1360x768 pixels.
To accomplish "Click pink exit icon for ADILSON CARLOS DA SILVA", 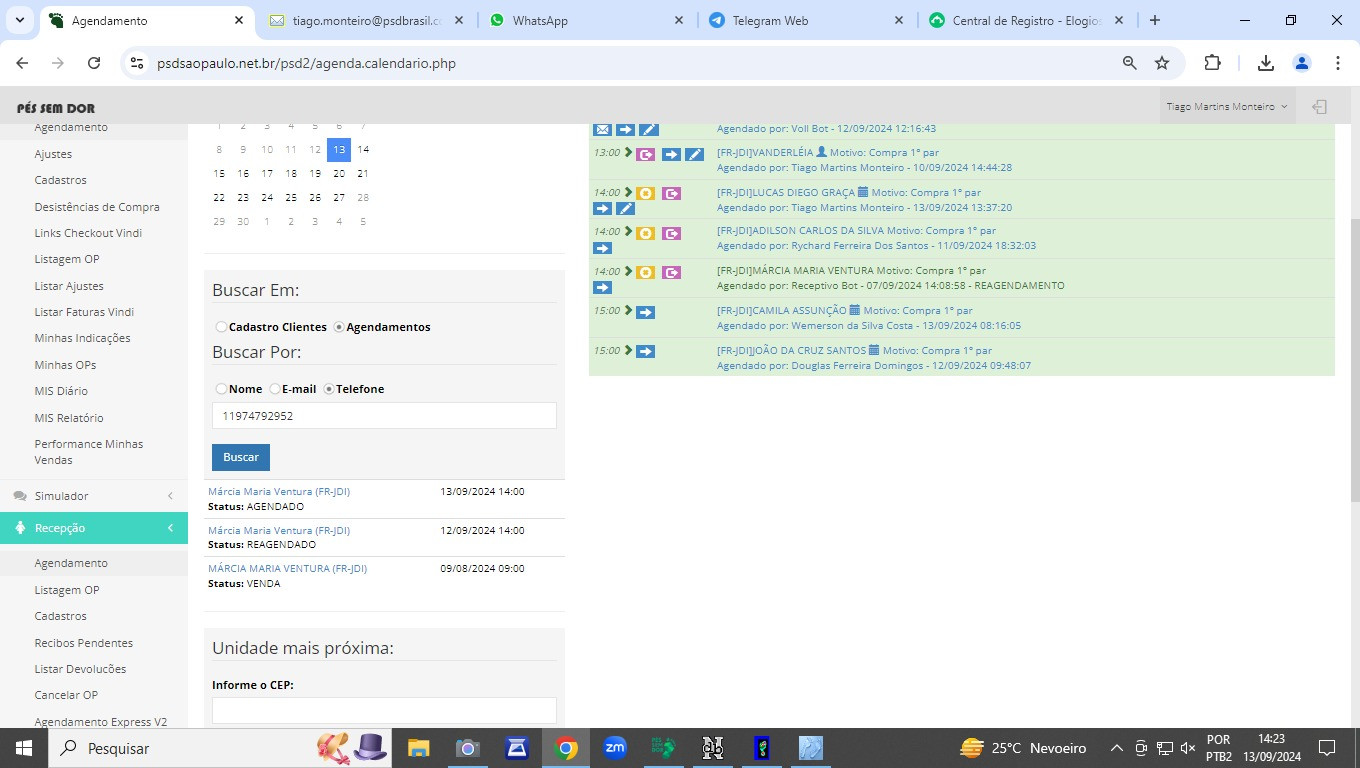I will pyautogui.click(x=671, y=233).
